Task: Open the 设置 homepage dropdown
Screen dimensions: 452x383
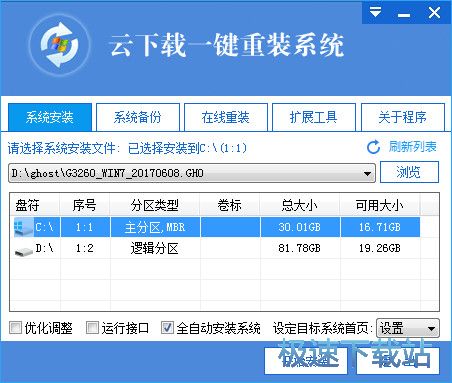Action: [x=408, y=328]
